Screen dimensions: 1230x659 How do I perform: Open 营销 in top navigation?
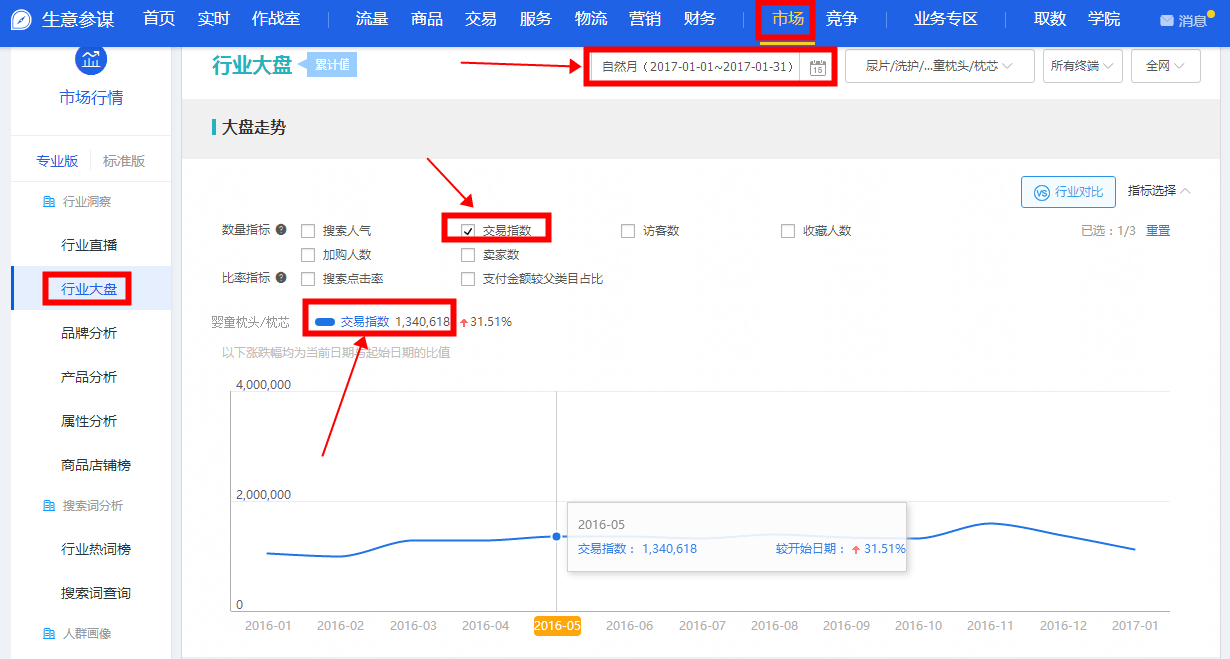tap(645, 19)
